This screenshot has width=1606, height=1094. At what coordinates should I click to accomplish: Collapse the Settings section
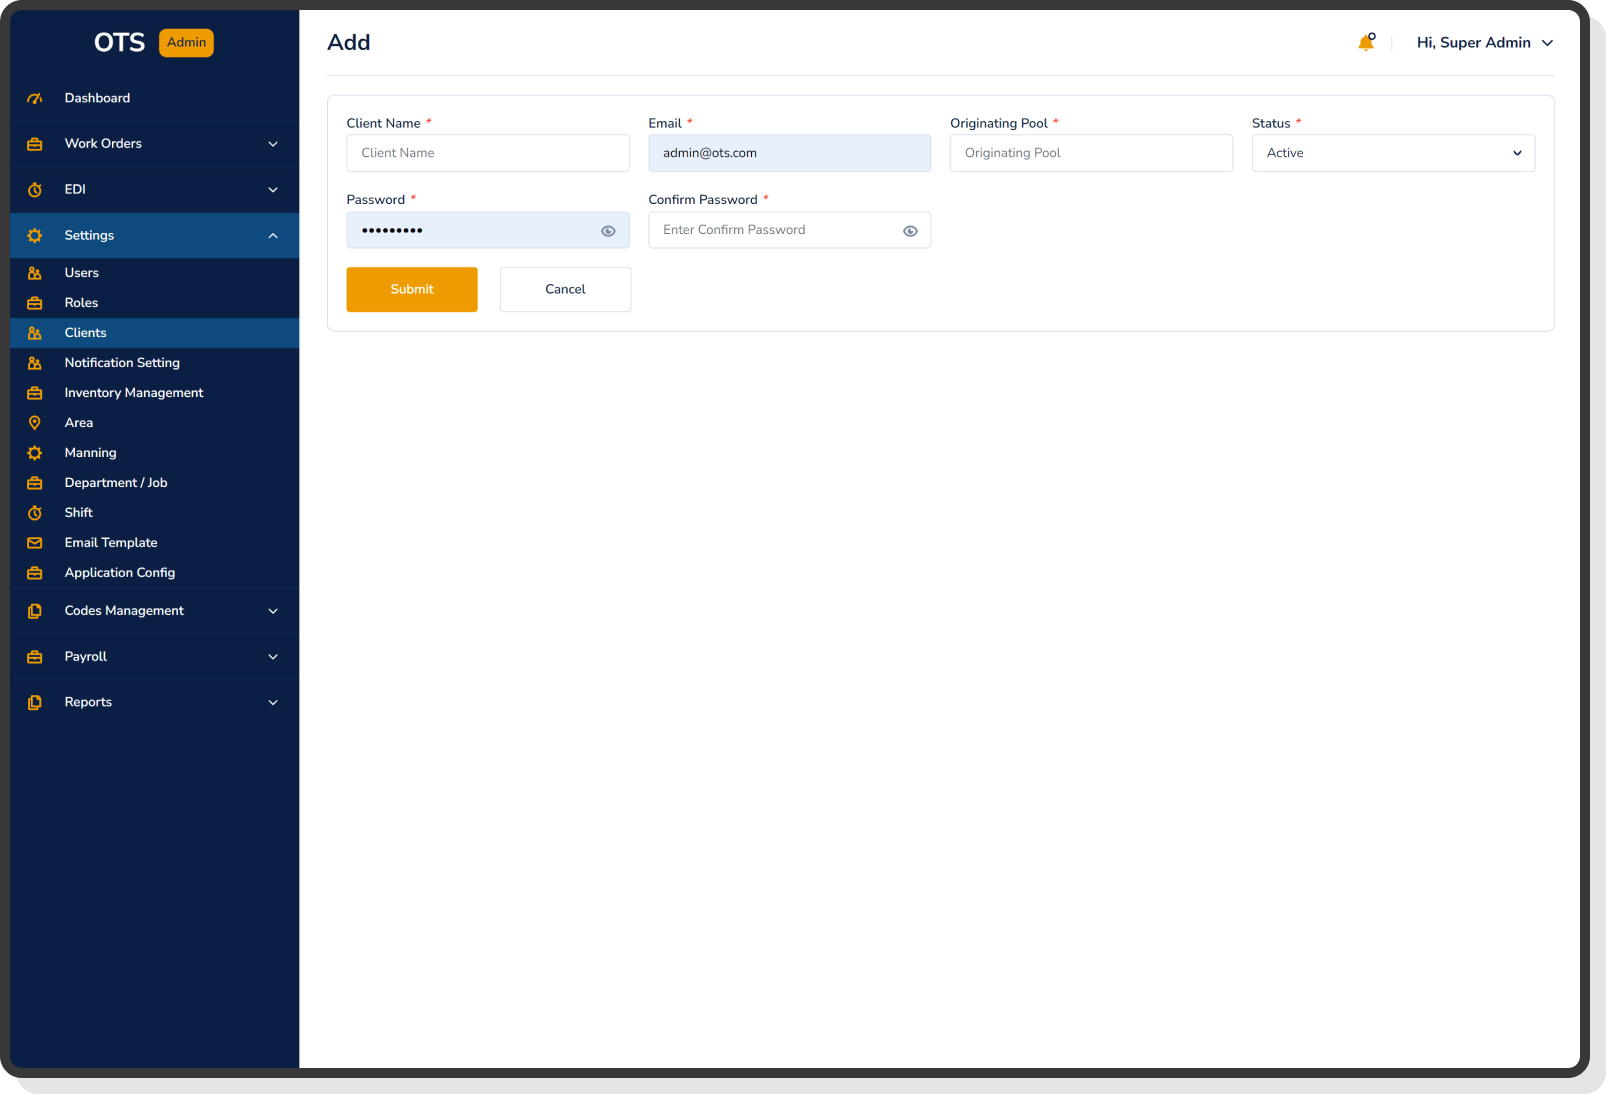coord(272,235)
